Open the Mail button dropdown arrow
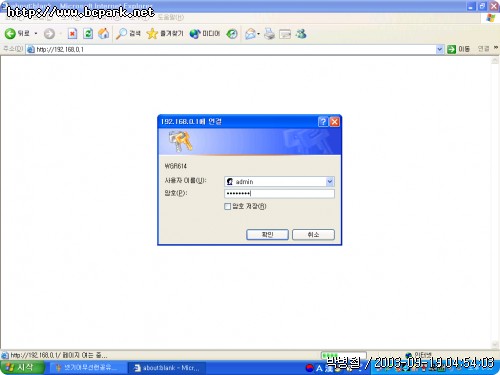 (x=259, y=34)
